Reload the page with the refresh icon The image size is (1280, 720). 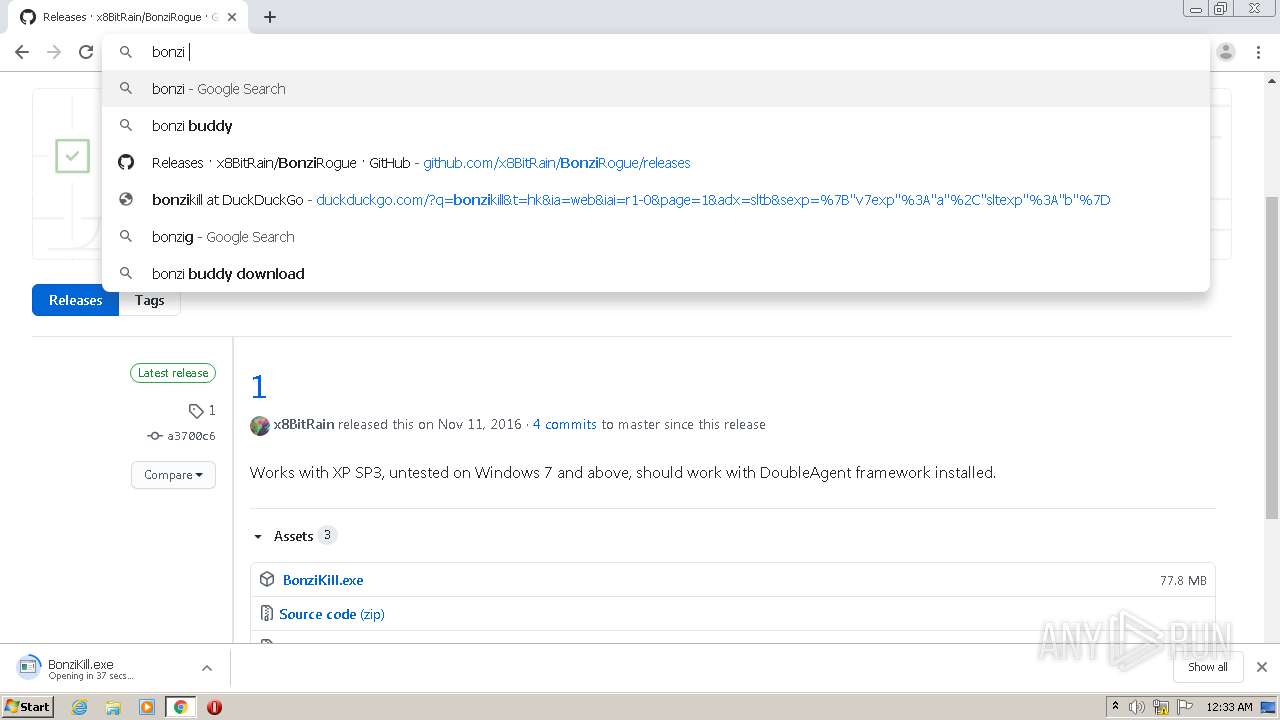[86, 52]
